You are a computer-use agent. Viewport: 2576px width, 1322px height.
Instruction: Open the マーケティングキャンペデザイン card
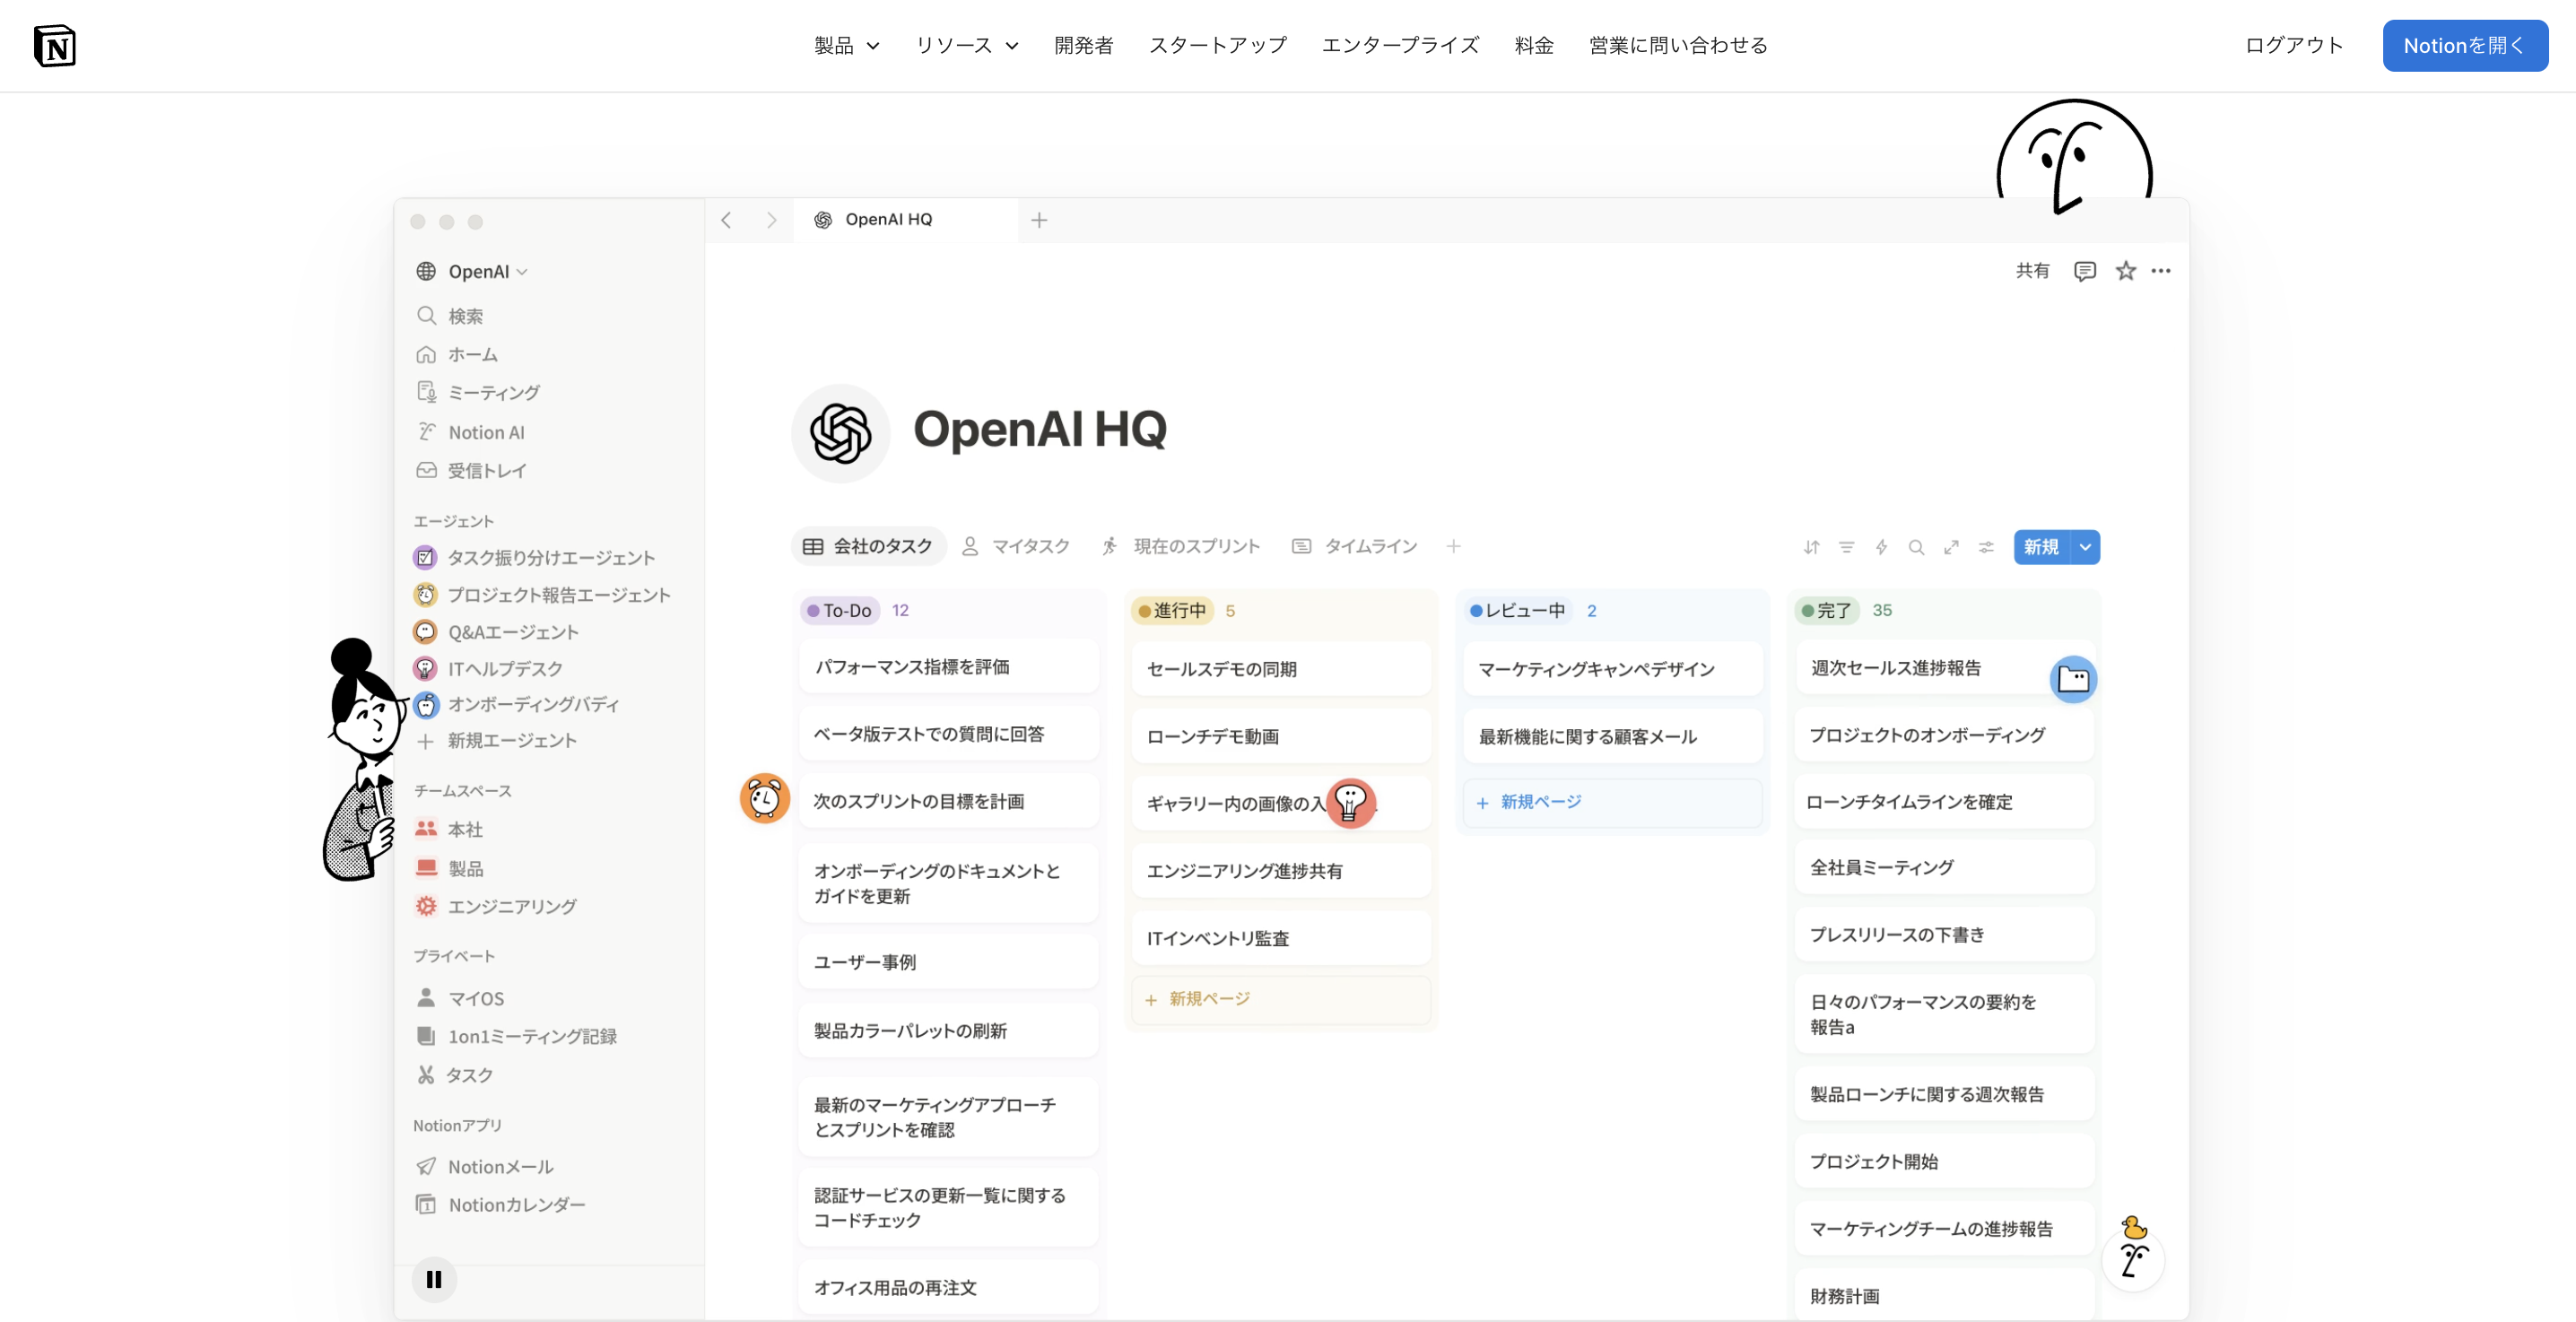tap(1612, 669)
